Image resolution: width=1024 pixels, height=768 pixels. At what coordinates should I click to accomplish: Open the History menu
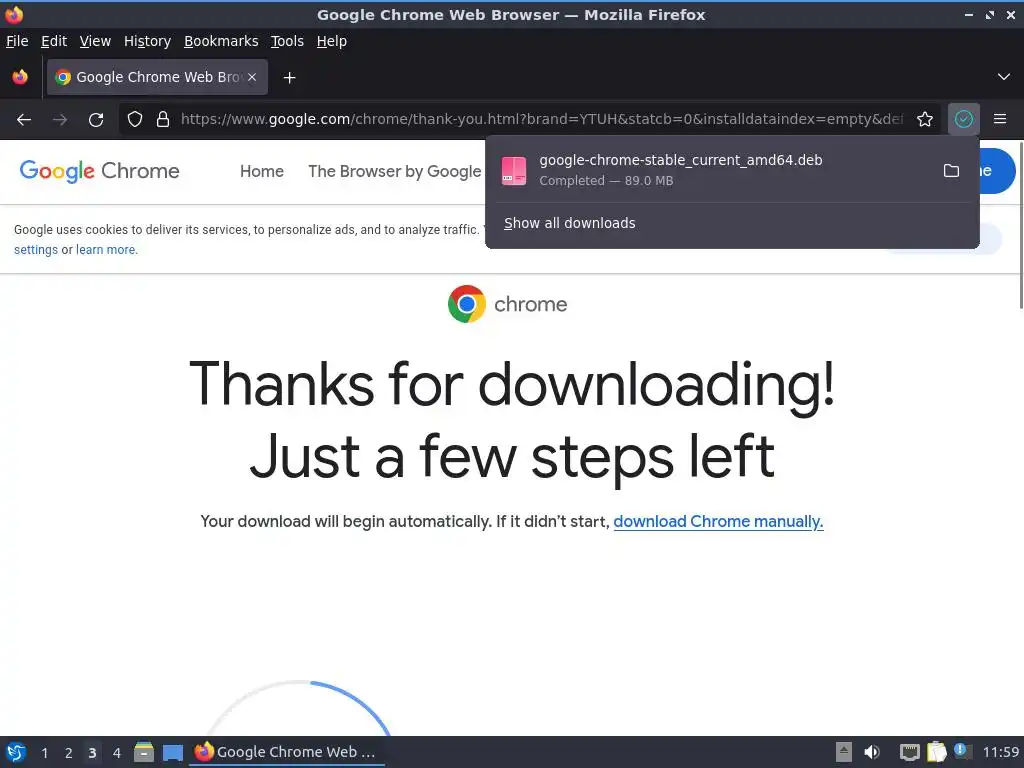(x=147, y=41)
